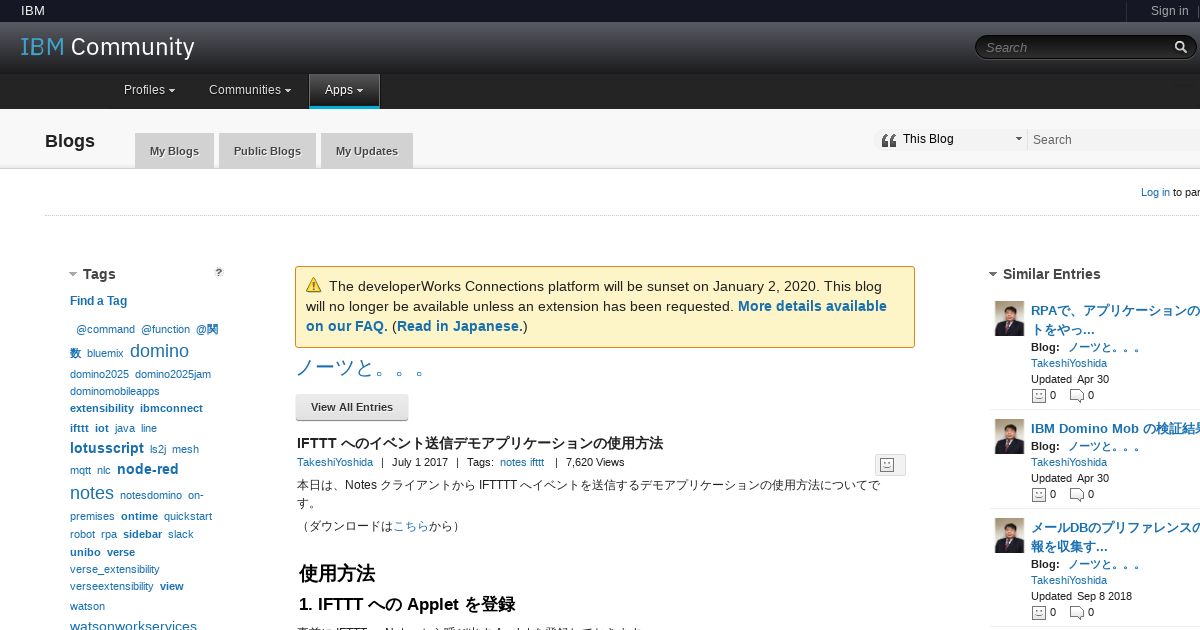Open author avatar of the メールDB entry
Viewport: 1200px width, 630px height.
pyautogui.click(x=1009, y=536)
